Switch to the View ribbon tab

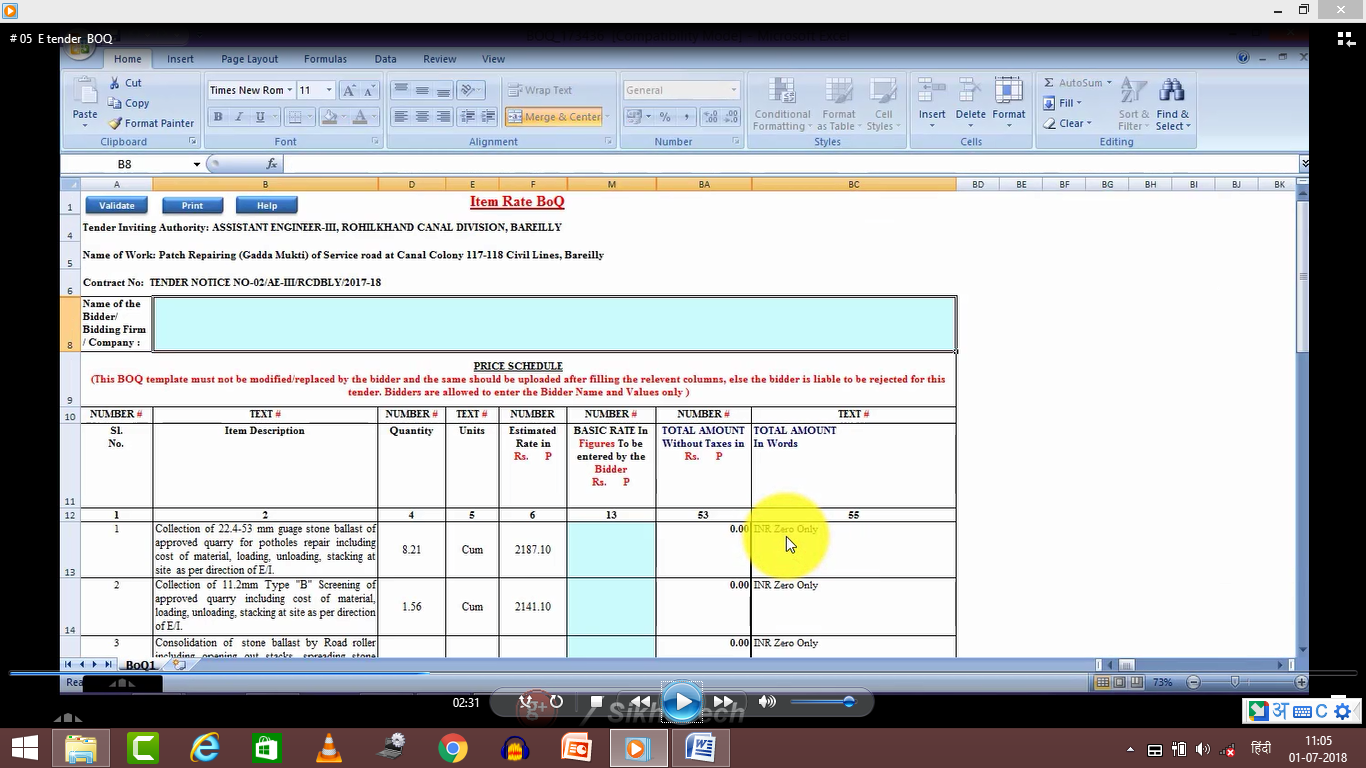coord(494,59)
